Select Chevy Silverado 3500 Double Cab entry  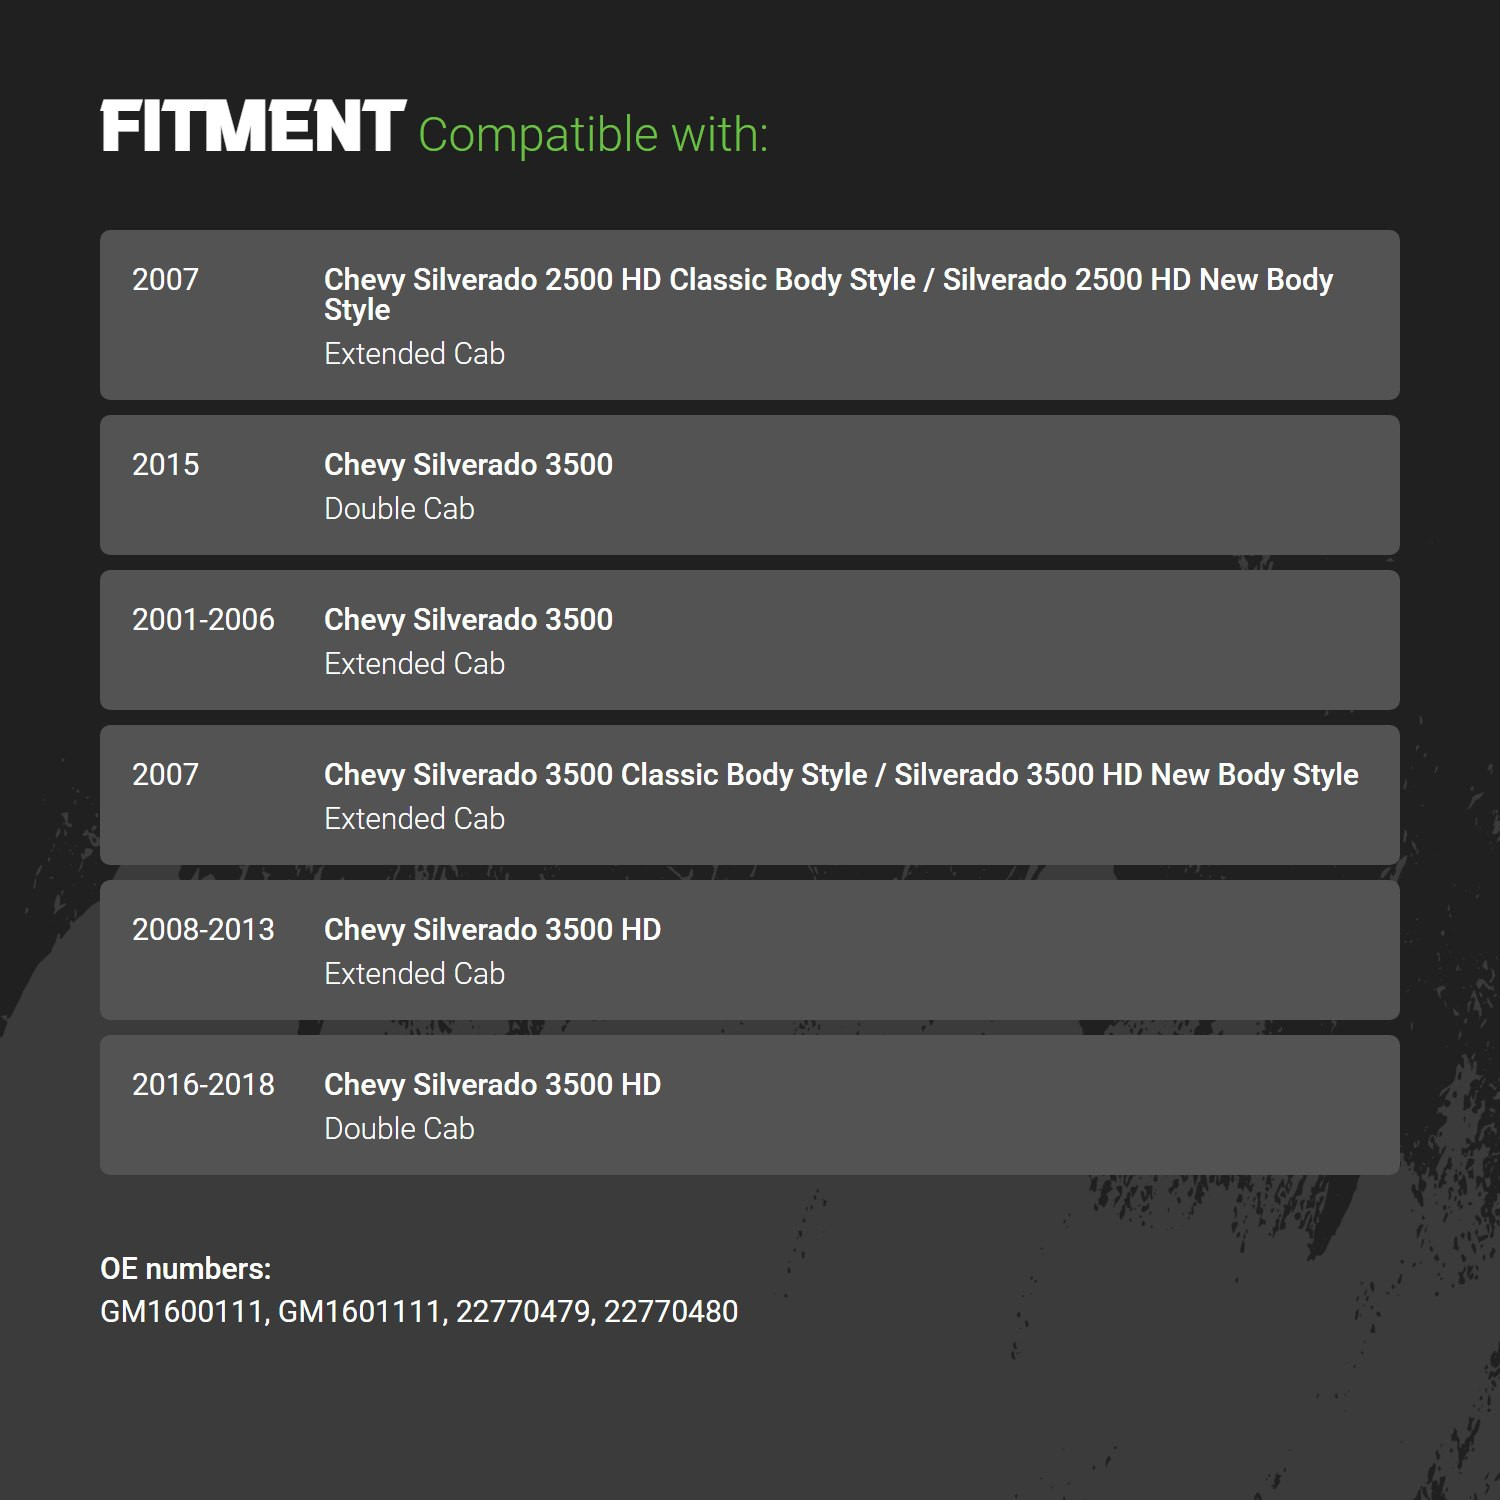point(750,485)
